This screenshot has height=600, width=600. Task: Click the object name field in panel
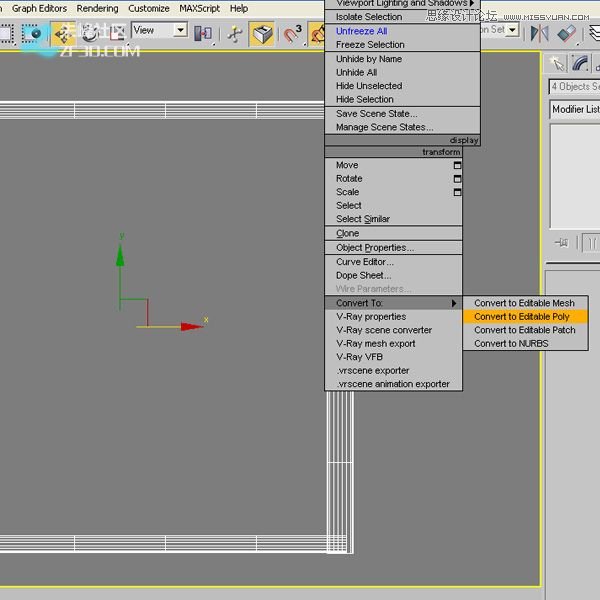[x=573, y=87]
